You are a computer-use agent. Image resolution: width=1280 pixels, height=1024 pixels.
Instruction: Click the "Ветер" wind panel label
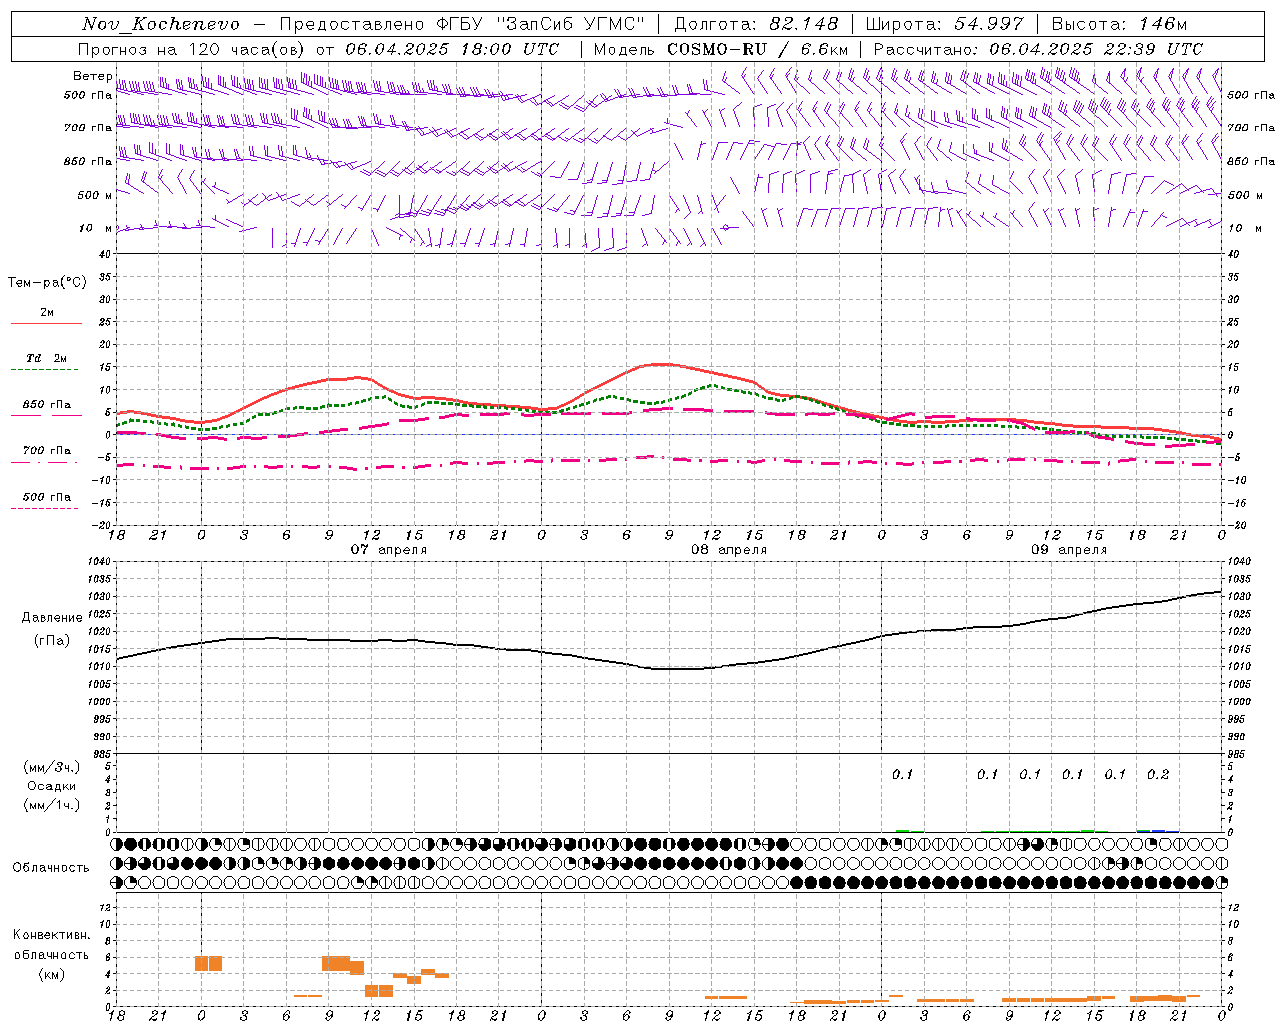click(x=92, y=76)
